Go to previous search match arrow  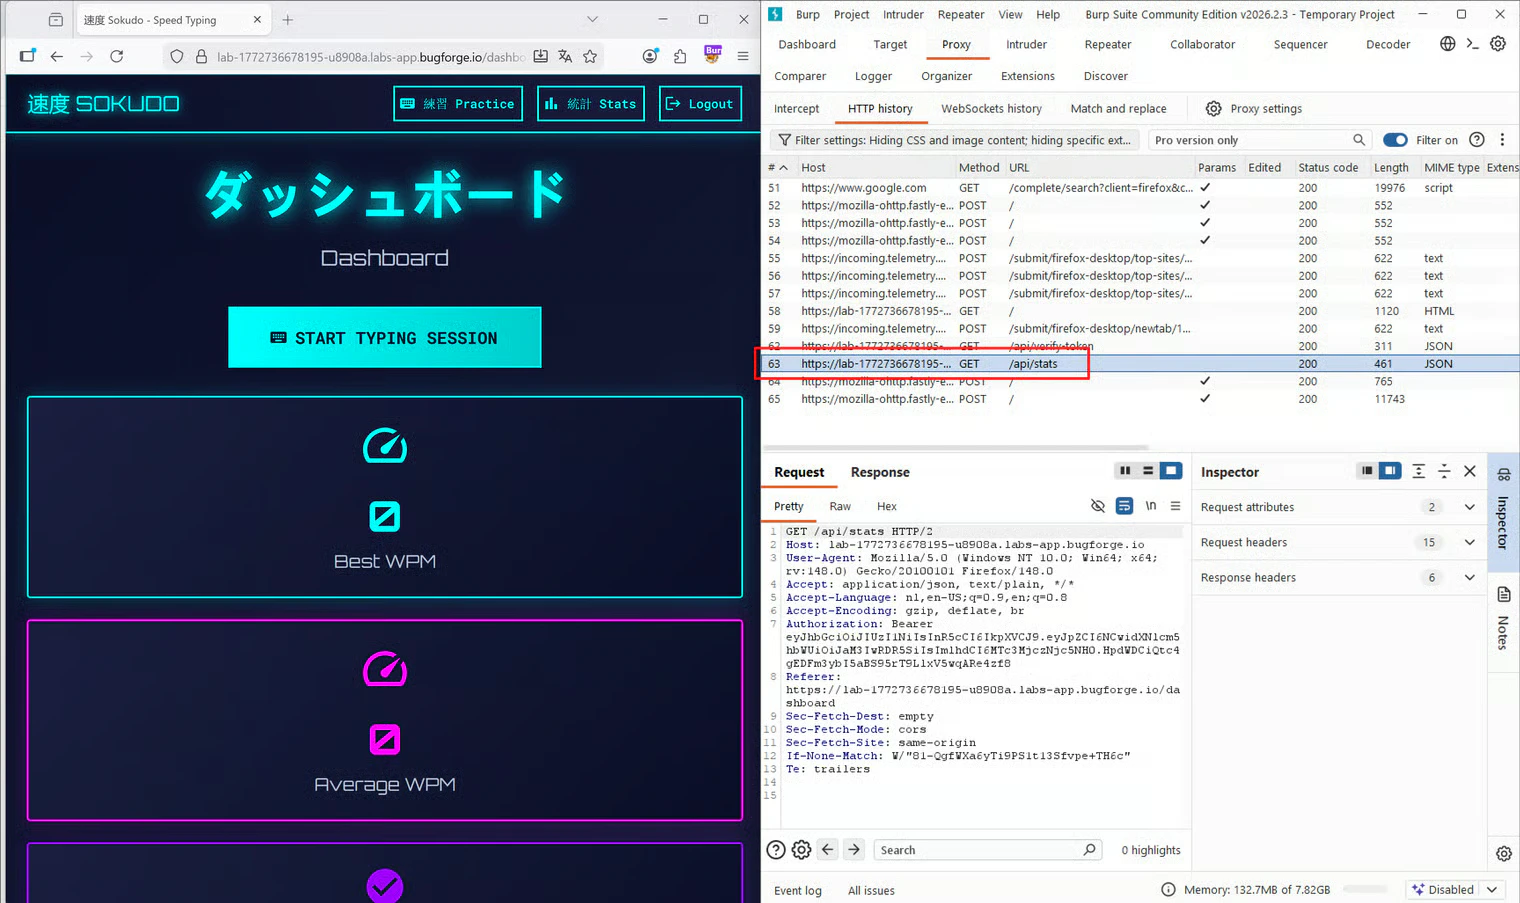(828, 849)
